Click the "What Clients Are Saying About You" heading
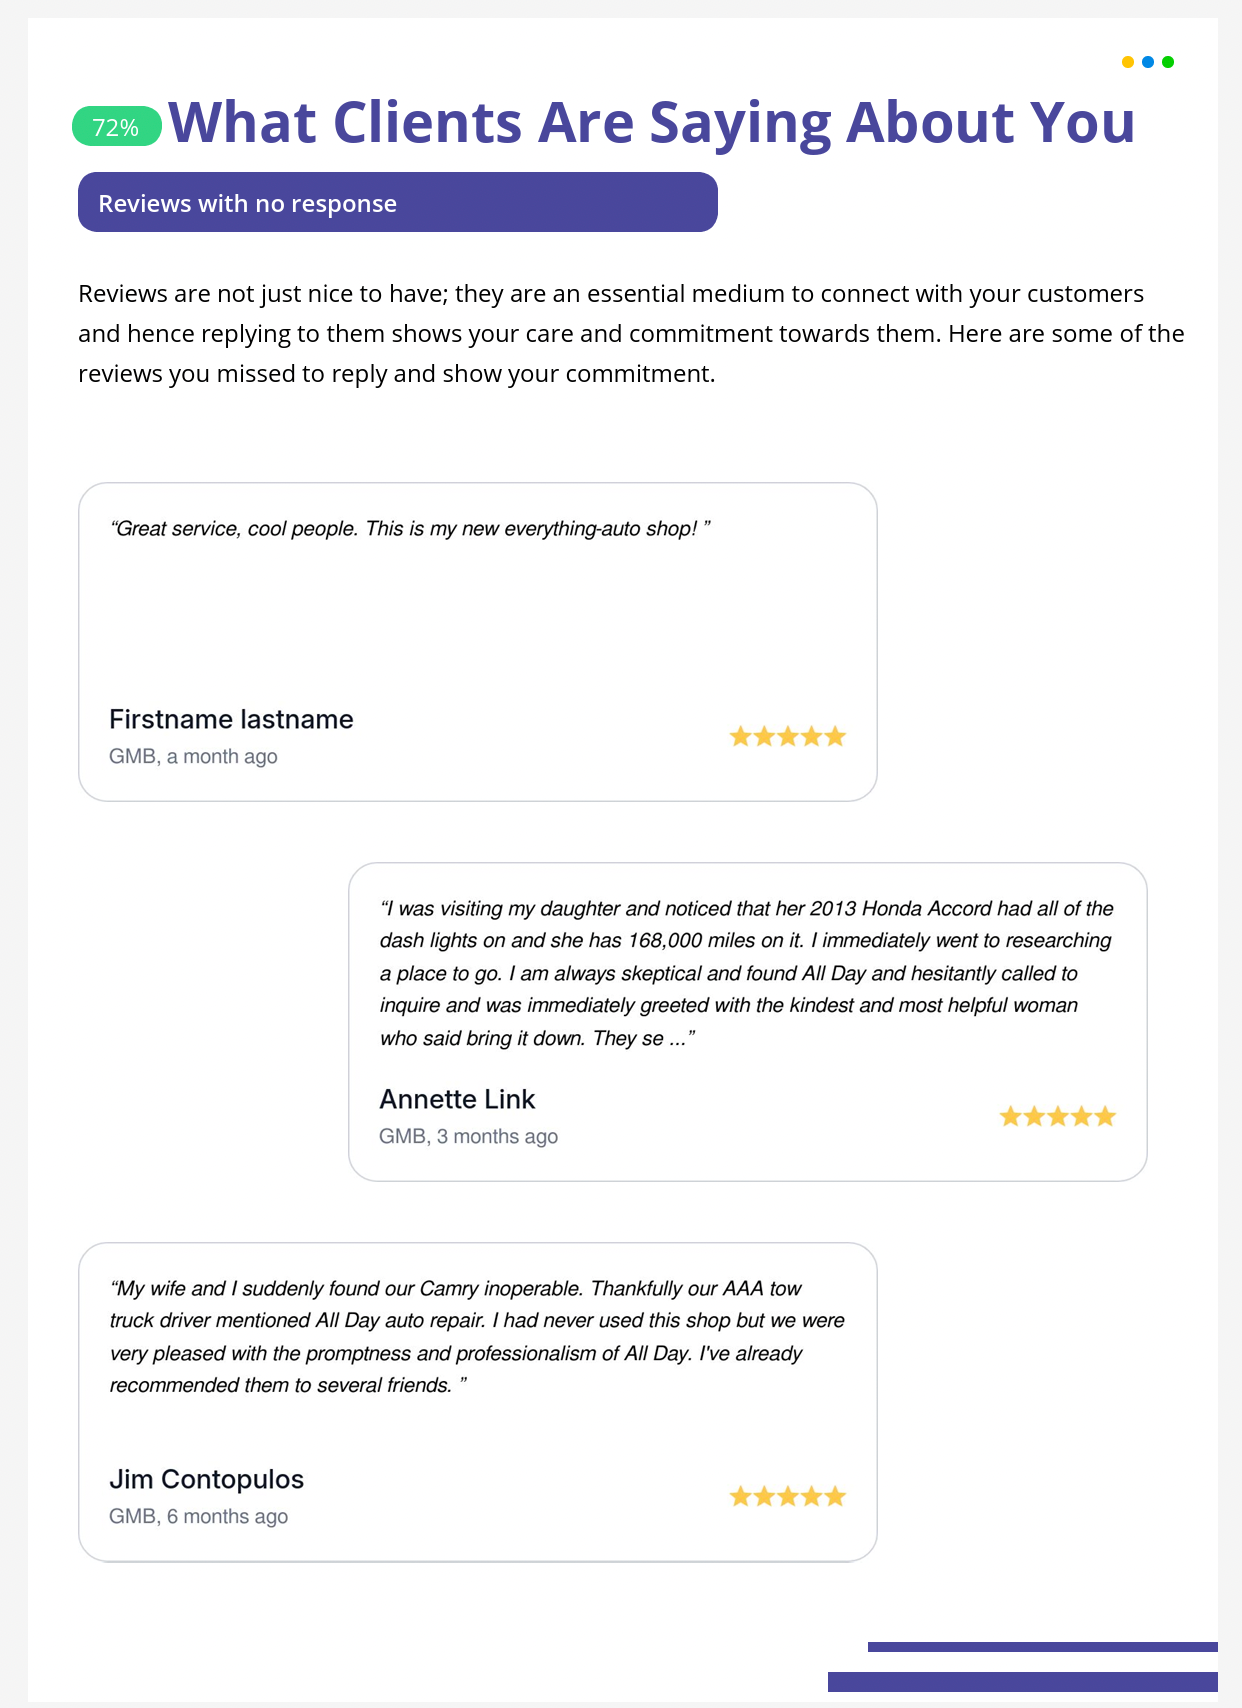 651,122
